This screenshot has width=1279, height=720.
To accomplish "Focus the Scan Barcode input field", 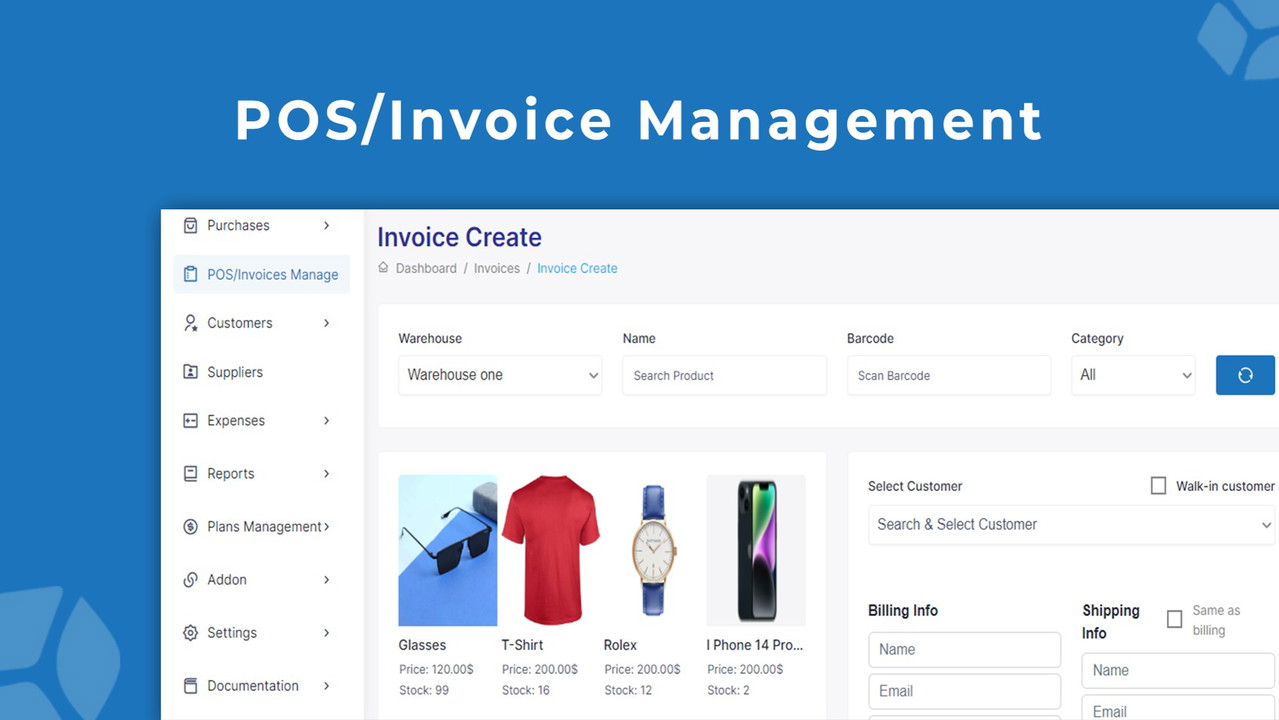I will (x=948, y=375).
